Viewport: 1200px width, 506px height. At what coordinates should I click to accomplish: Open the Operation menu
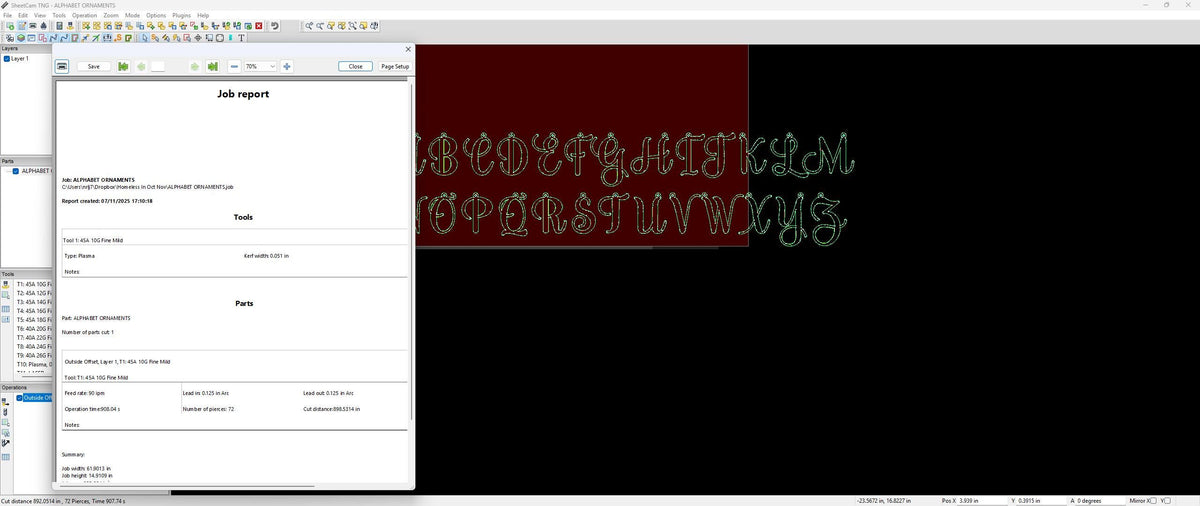click(85, 16)
